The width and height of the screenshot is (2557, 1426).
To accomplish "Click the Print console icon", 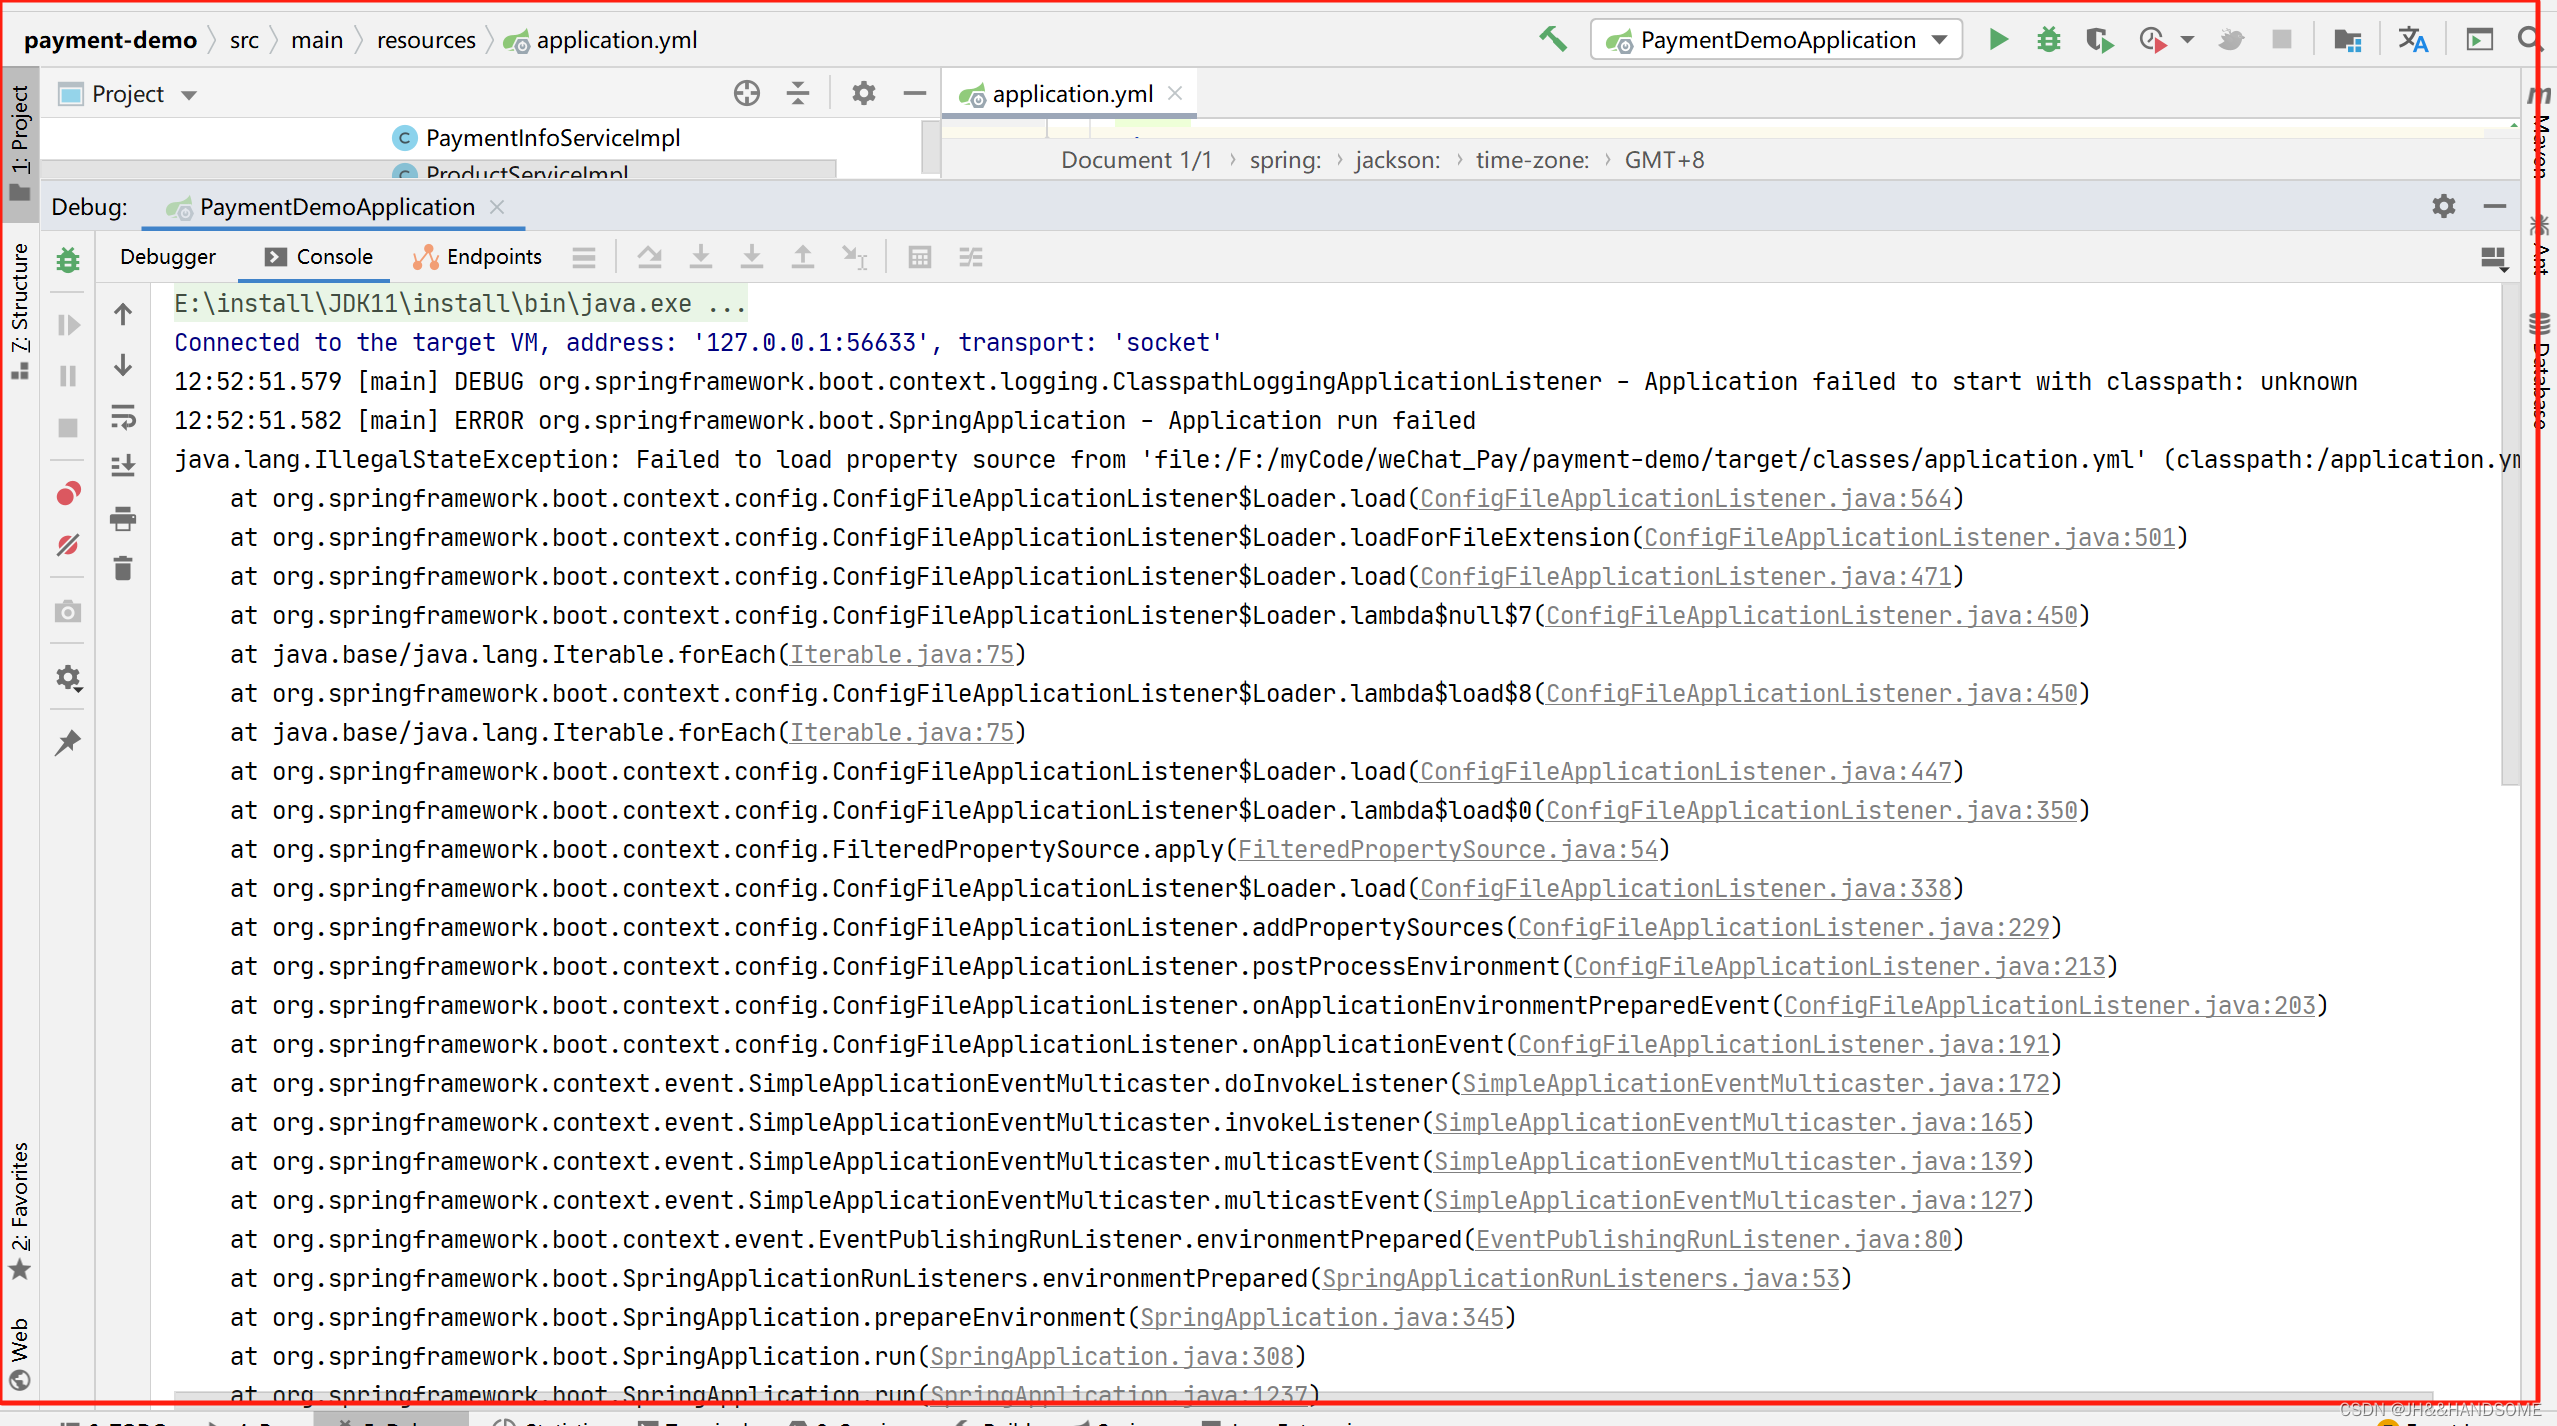I will (123, 518).
